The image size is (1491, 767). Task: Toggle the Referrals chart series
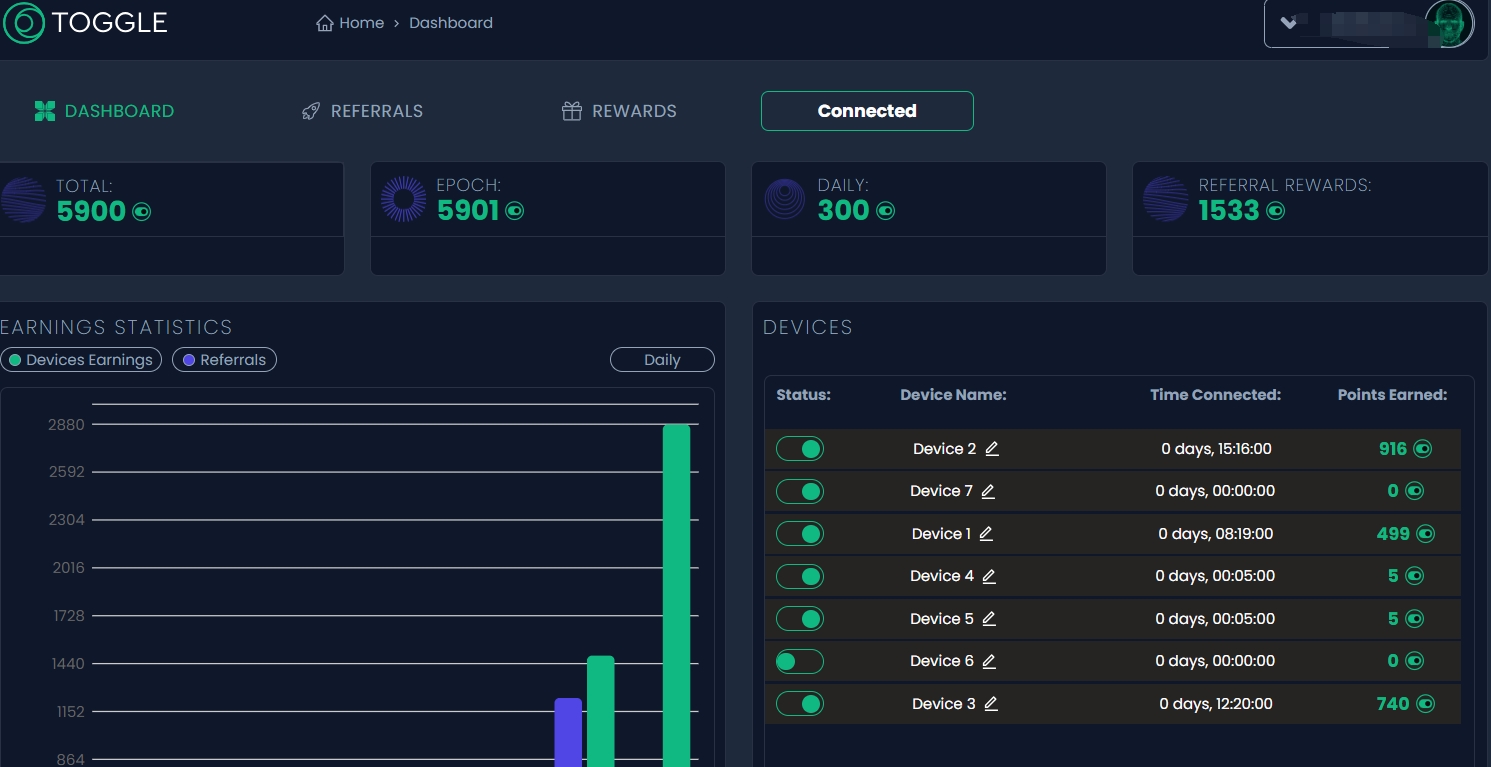(224, 360)
